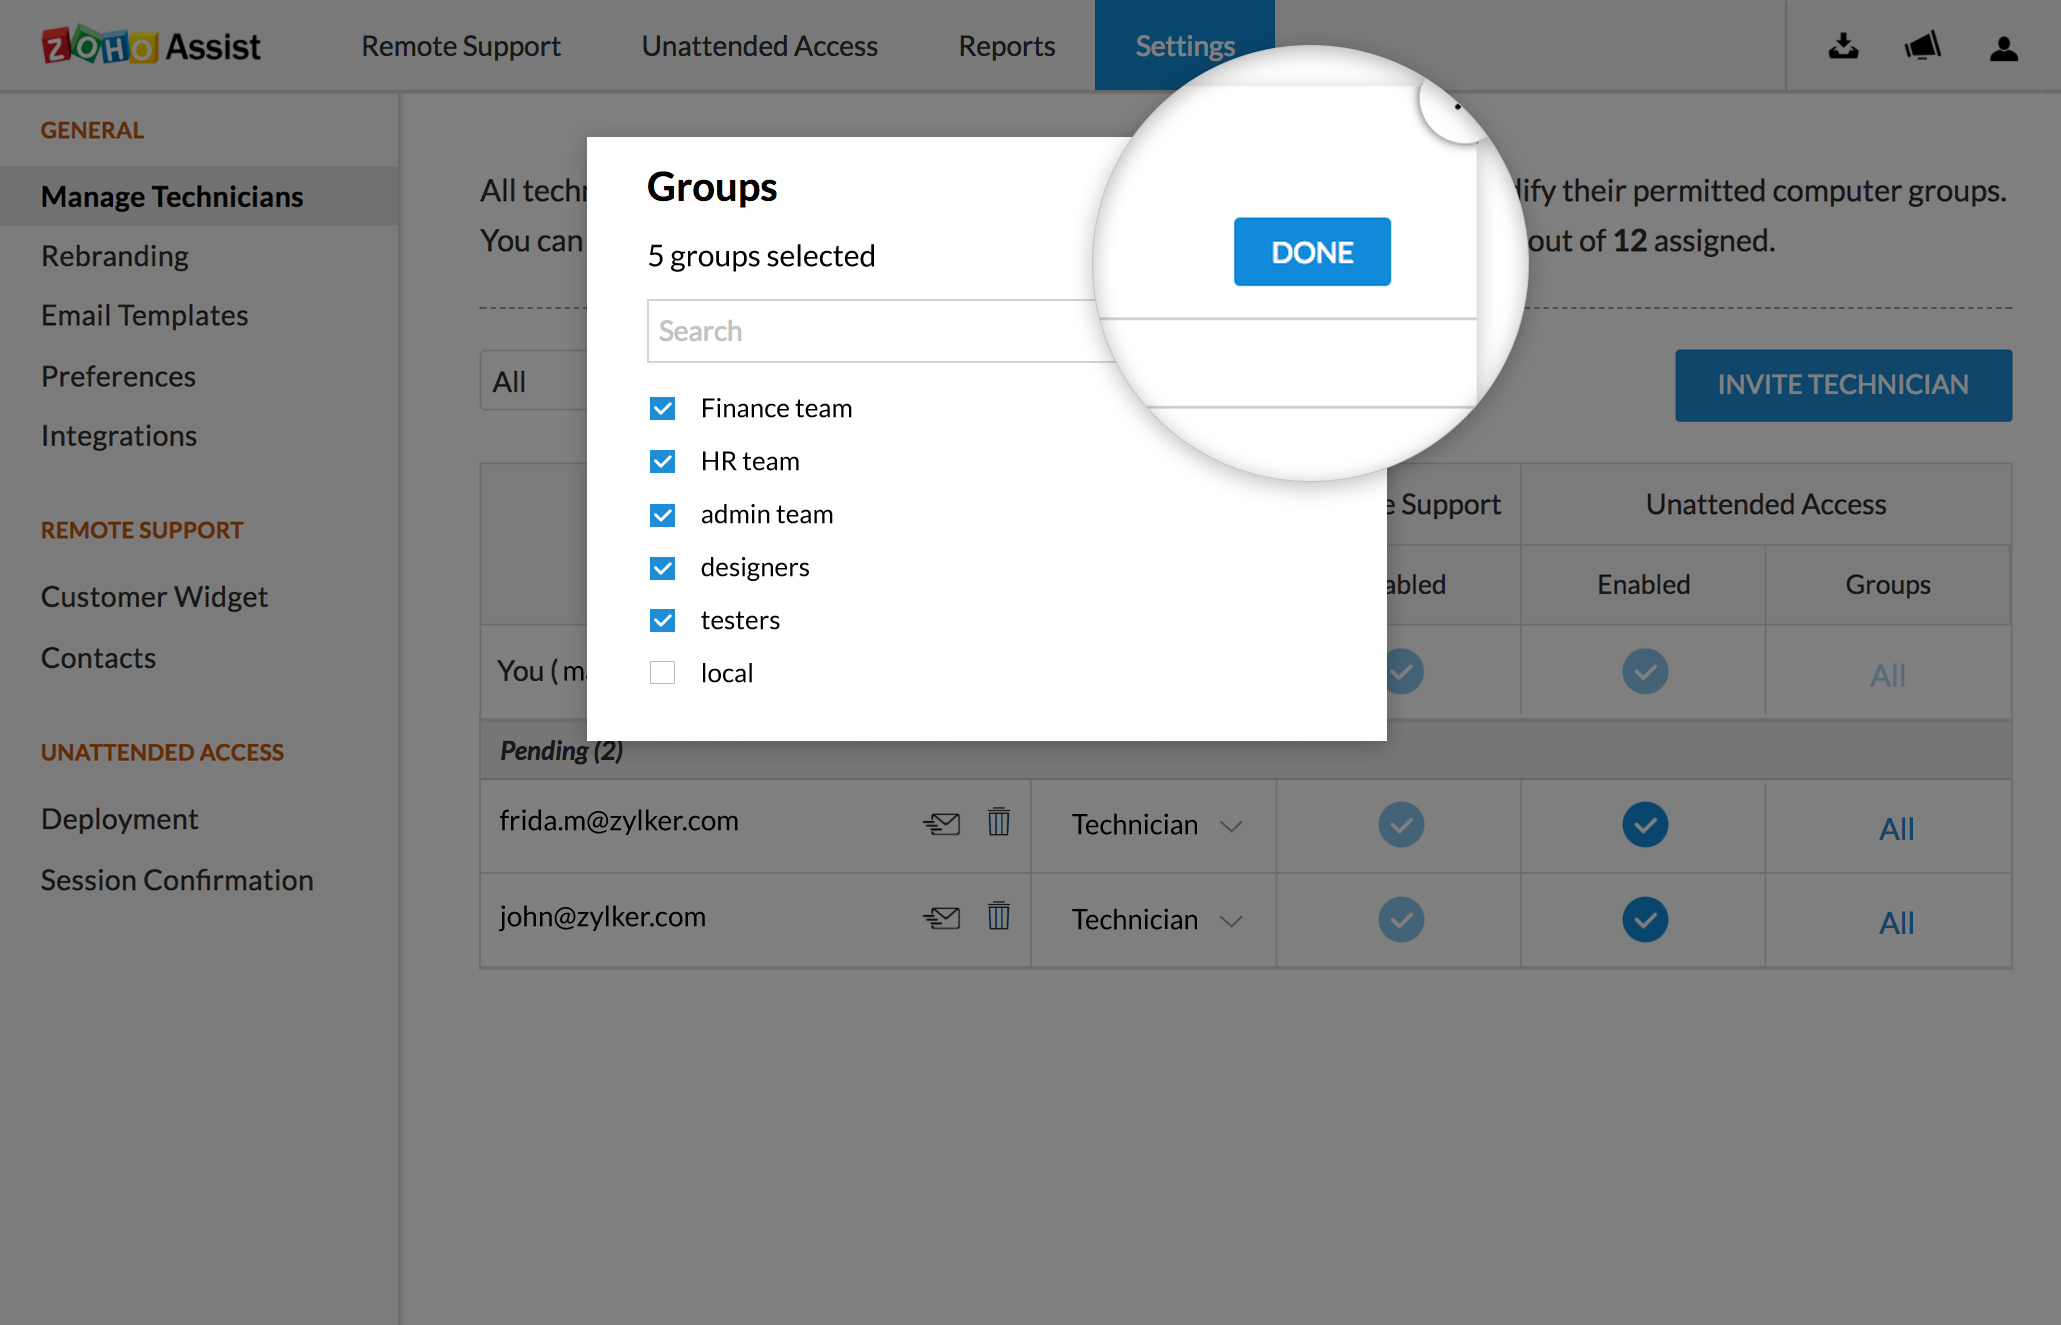
Task: Uncheck the designers group
Action: (x=662, y=568)
